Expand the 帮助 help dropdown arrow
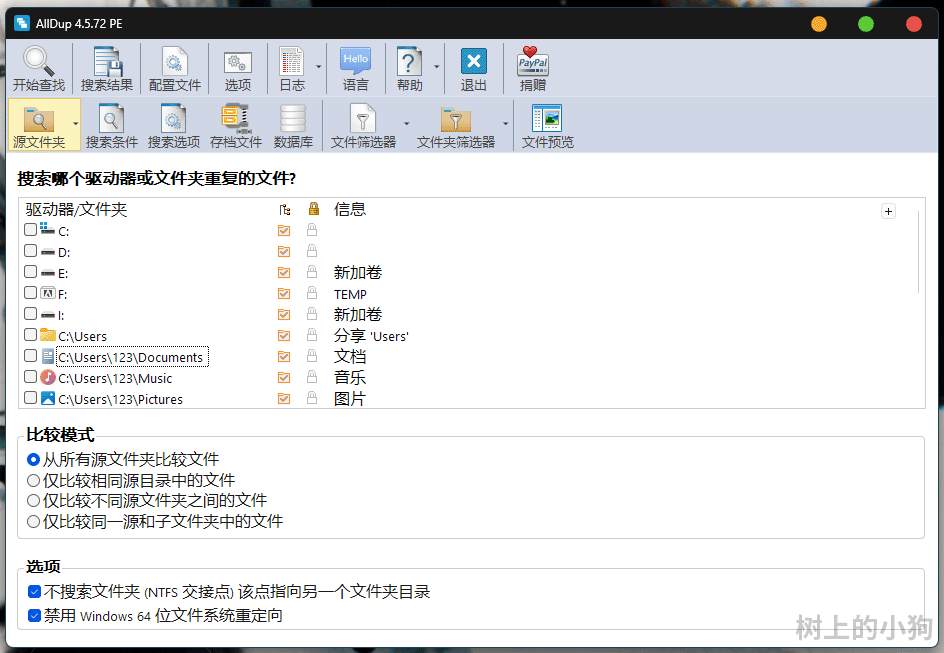Image resolution: width=944 pixels, height=653 pixels. click(437, 66)
